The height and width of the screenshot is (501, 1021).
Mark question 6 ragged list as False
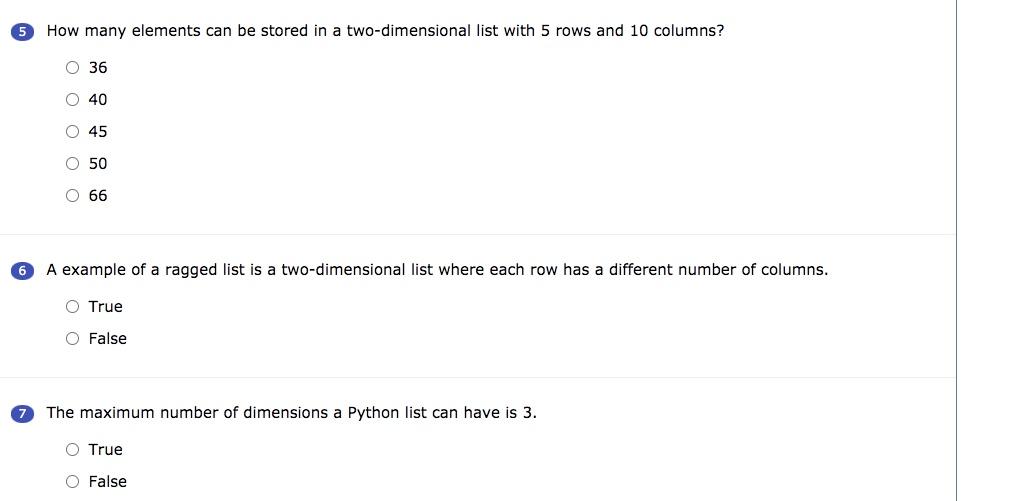coord(72,338)
